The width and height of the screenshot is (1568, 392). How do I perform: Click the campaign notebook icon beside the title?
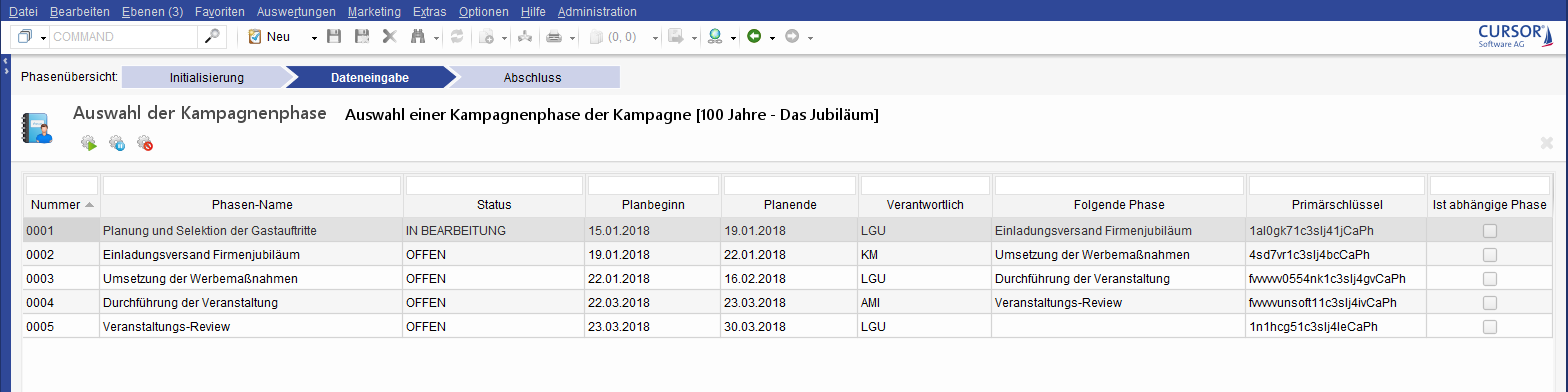37,128
